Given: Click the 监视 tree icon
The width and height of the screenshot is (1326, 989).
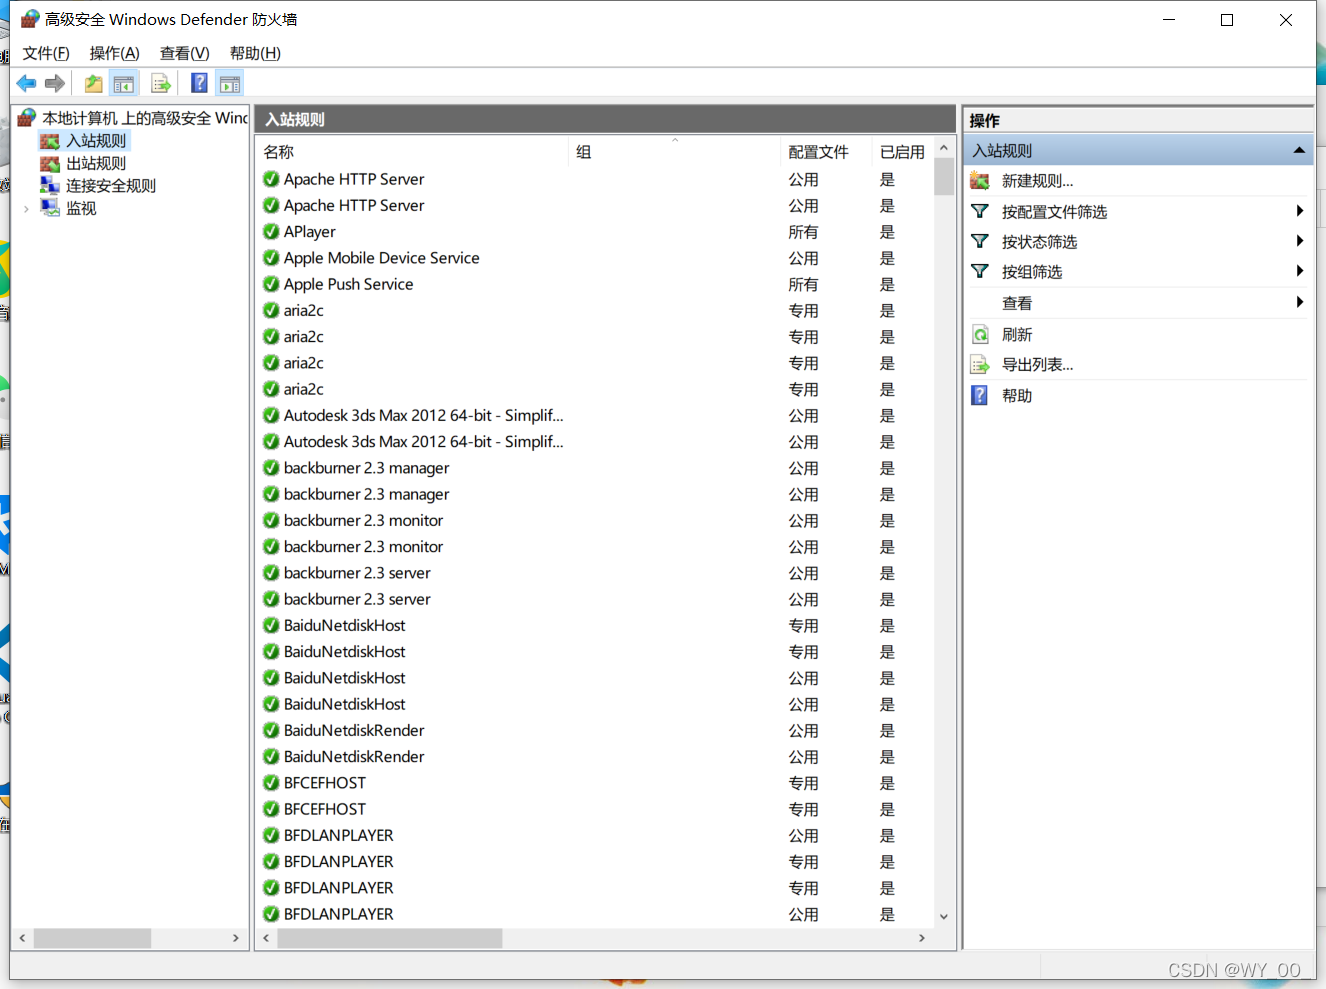Looking at the screenshot, I should pyautogui.click(x=50, y=207).
